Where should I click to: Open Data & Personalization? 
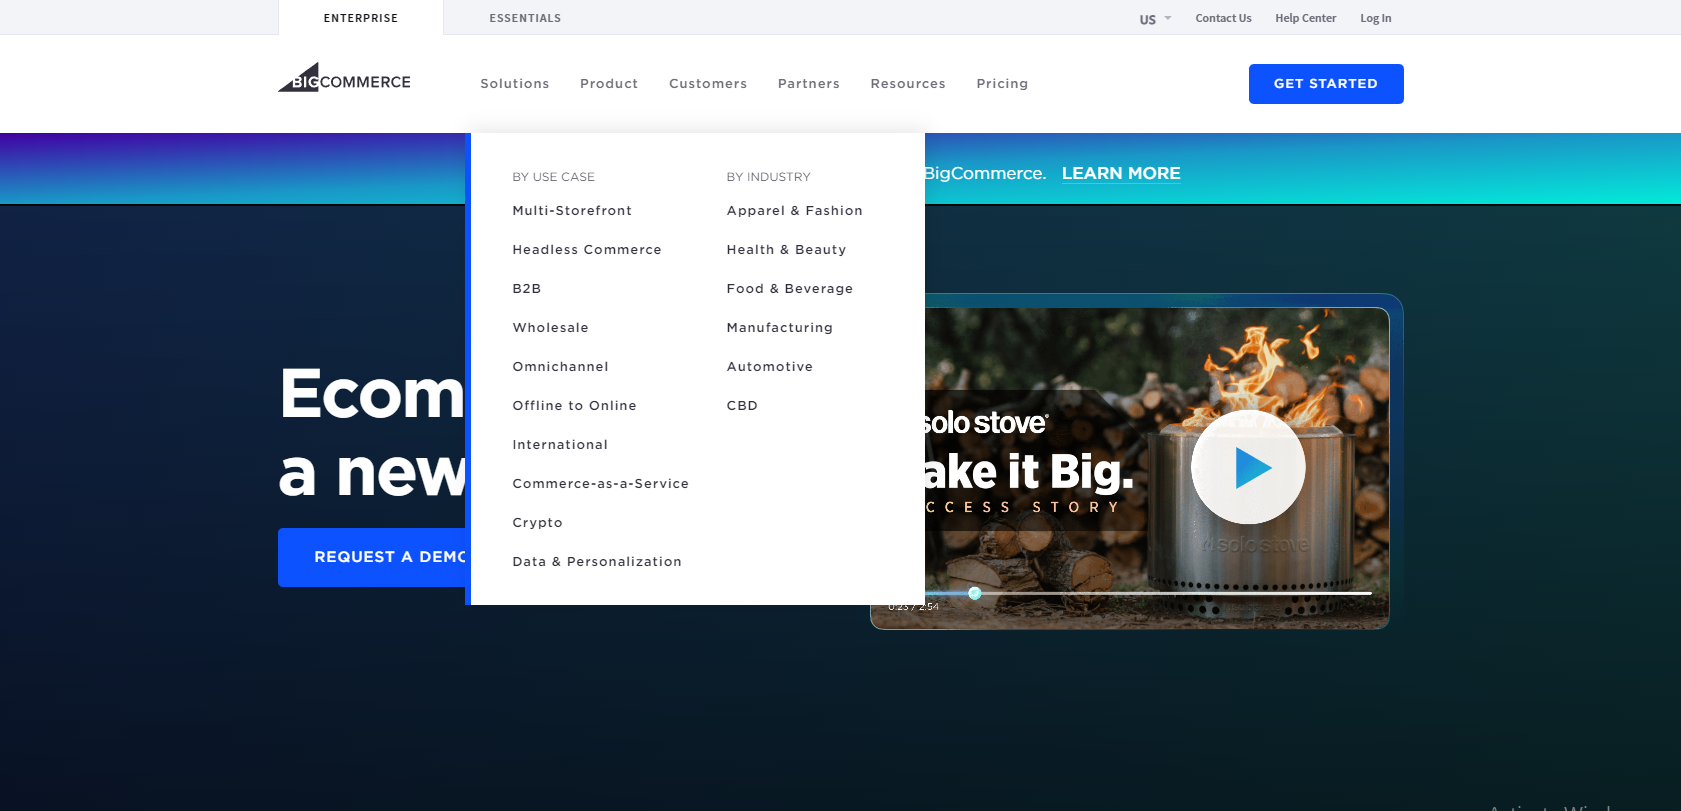coord(597,562)
